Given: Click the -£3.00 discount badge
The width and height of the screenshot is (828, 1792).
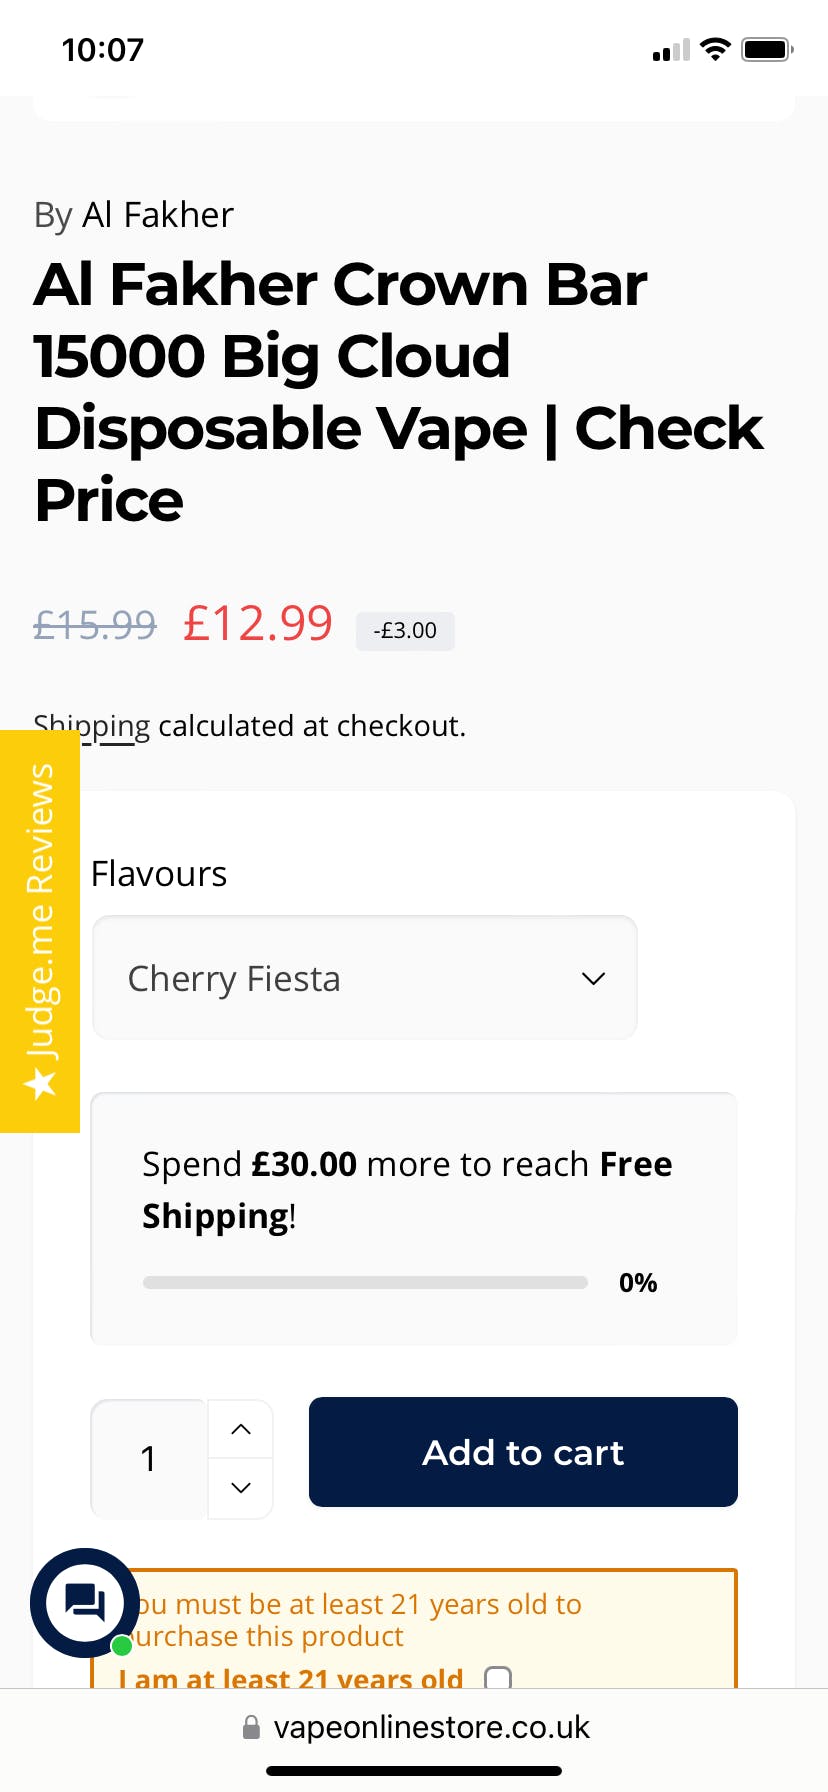Looking at the screenshot, I should 405,631.
